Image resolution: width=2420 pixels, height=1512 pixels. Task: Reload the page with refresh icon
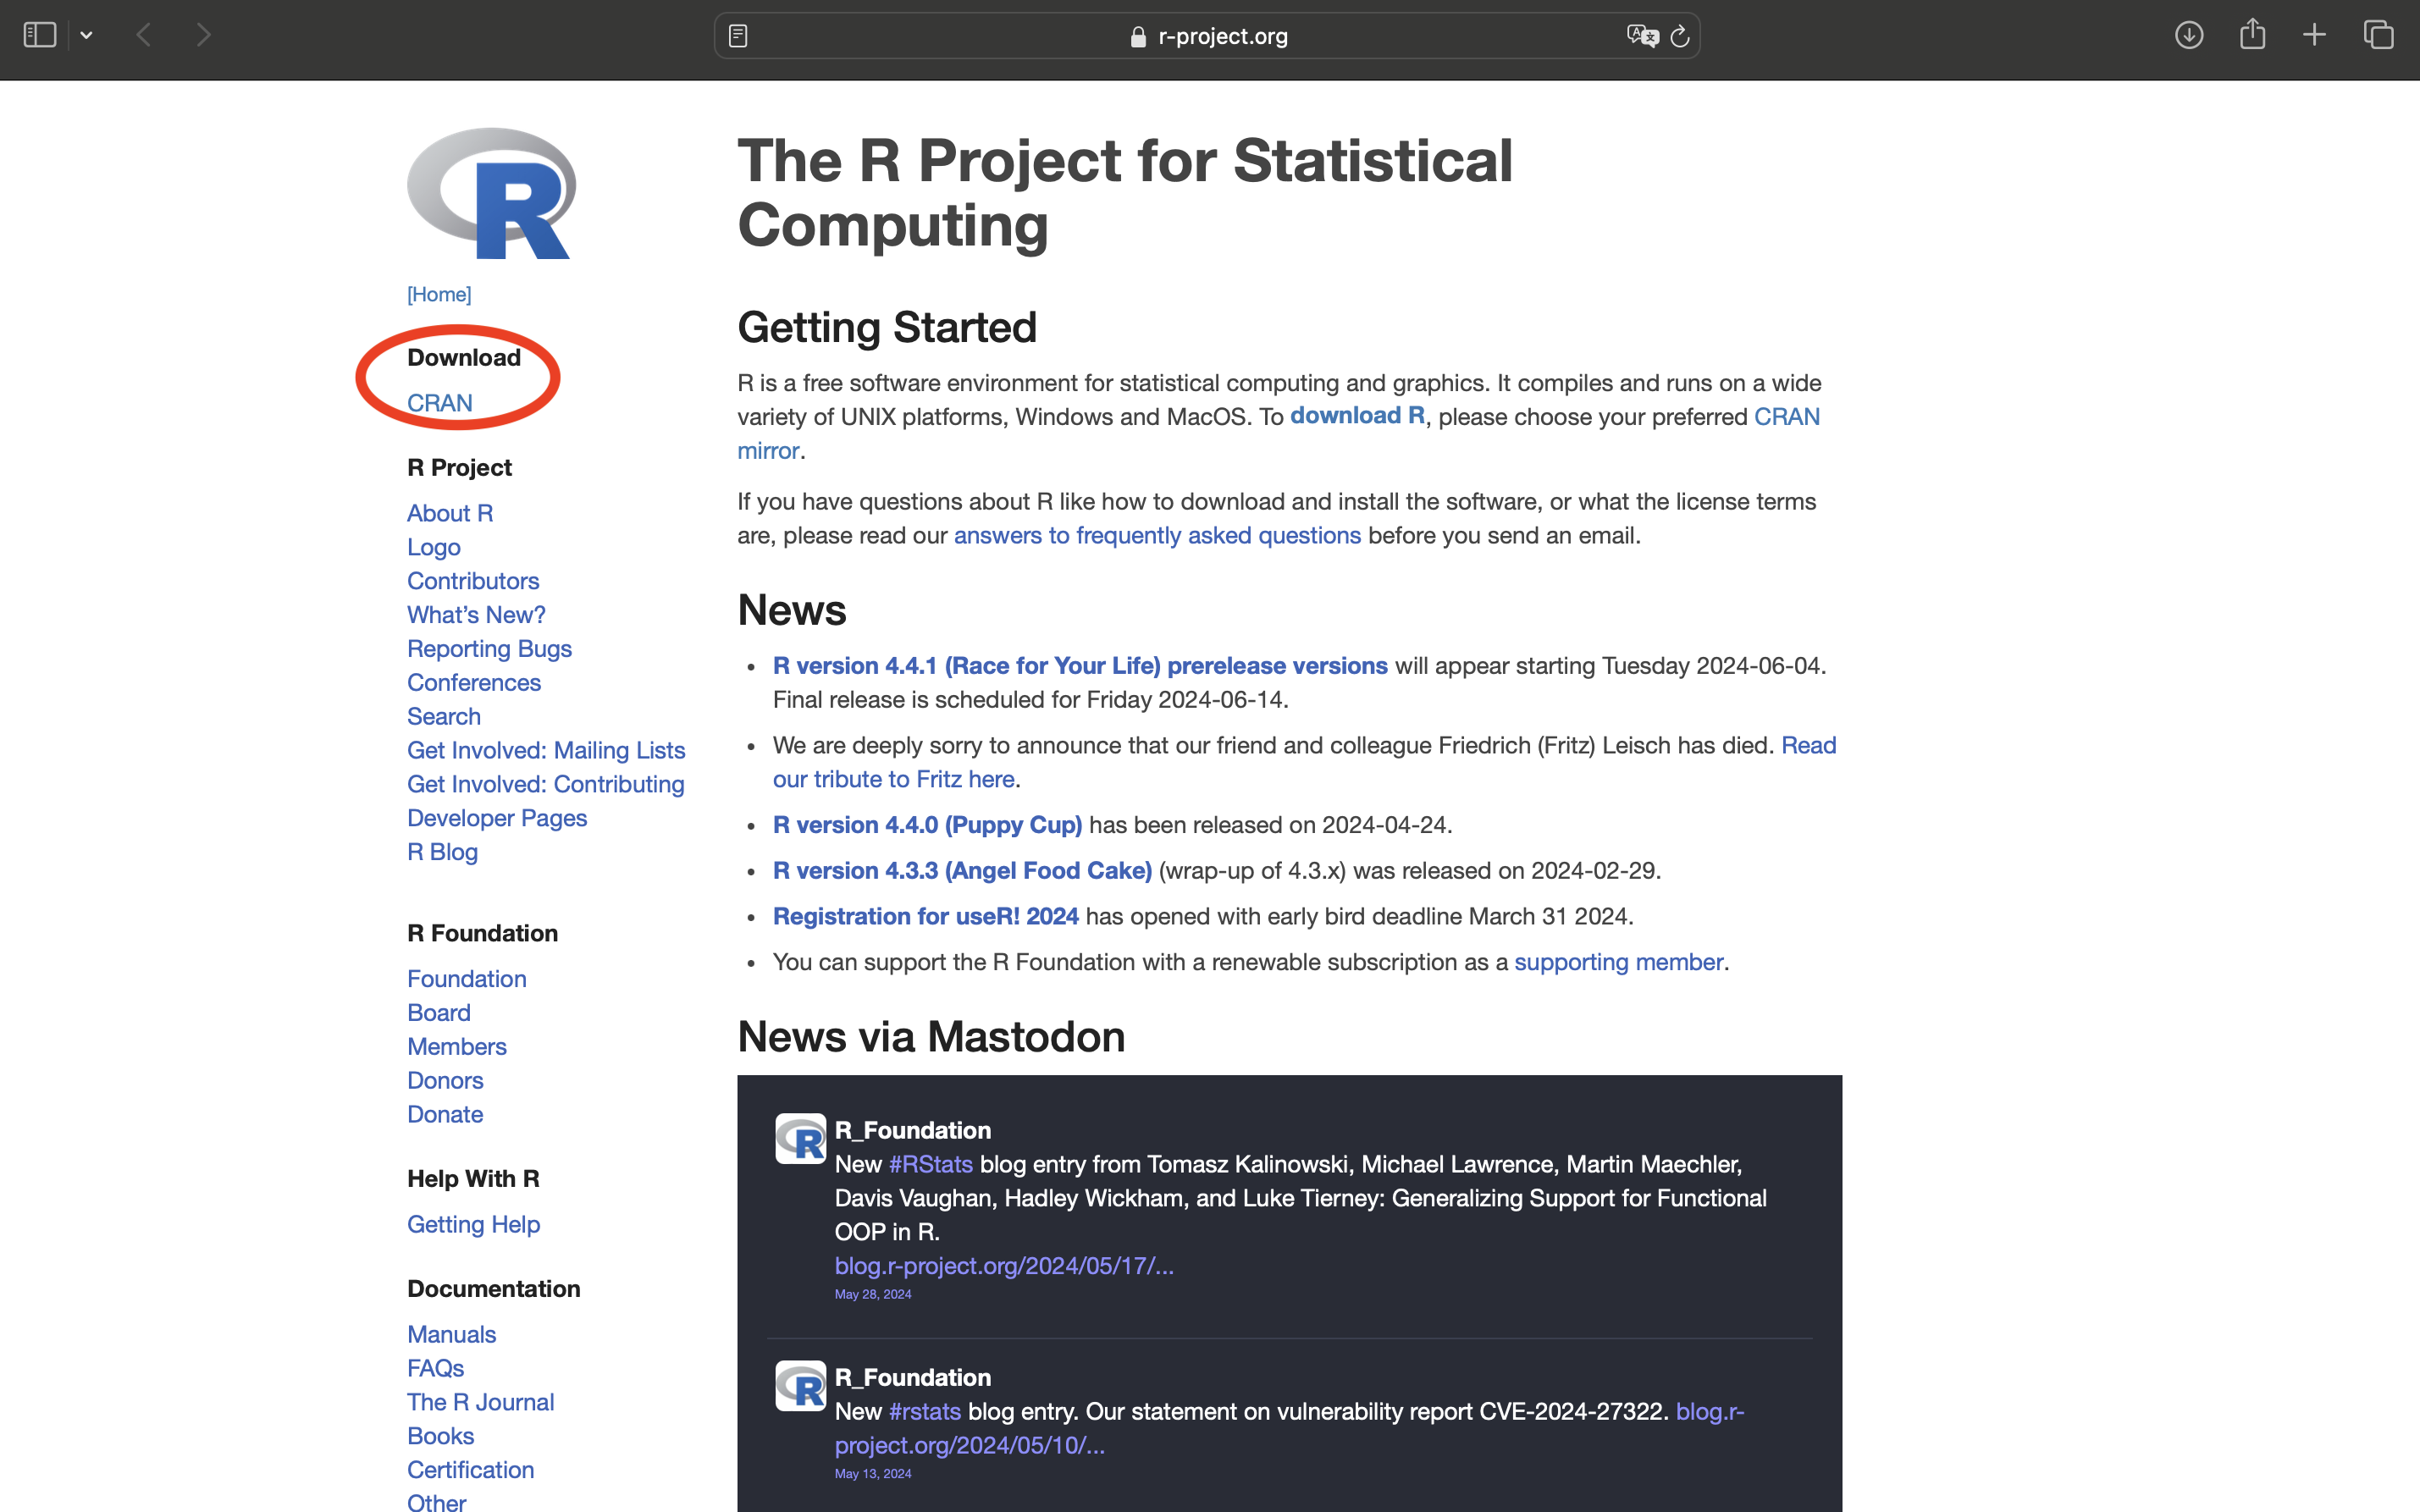point(1680,36)
